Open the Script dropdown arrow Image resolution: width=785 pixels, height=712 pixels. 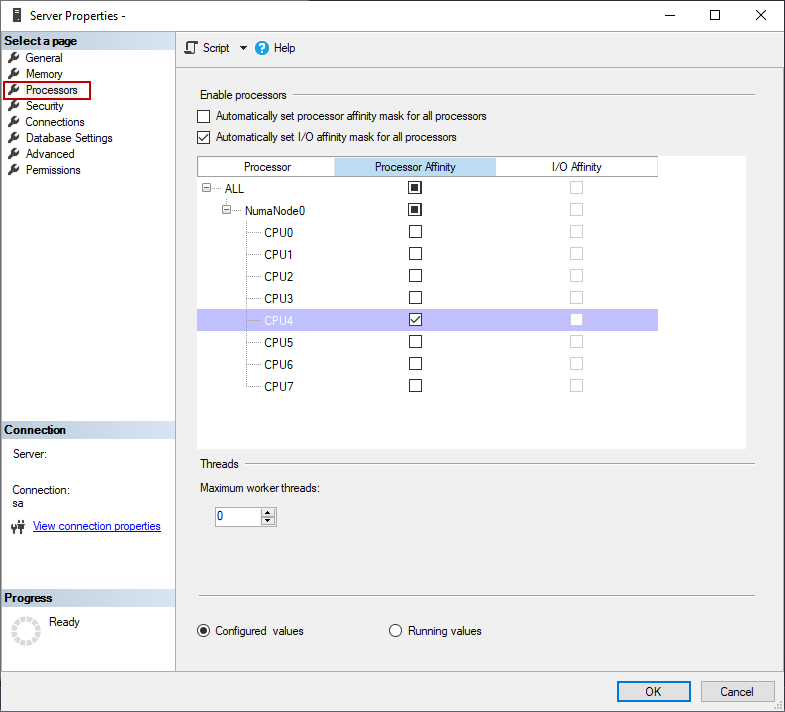point(243,48)
